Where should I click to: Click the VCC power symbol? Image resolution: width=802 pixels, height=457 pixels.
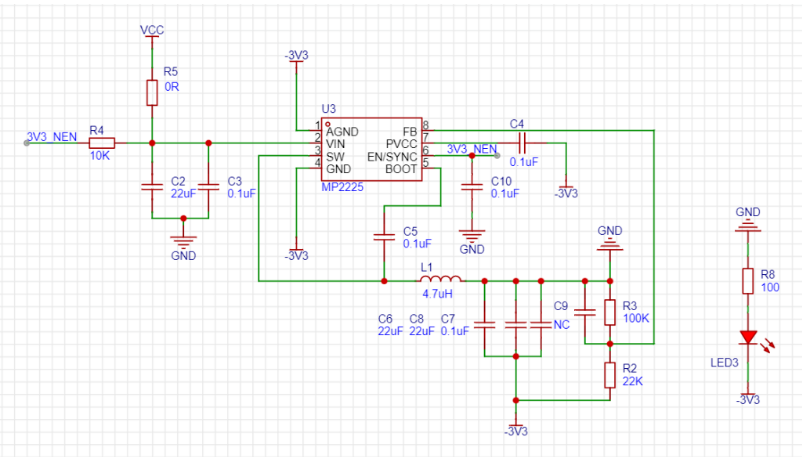click(151, 30)
